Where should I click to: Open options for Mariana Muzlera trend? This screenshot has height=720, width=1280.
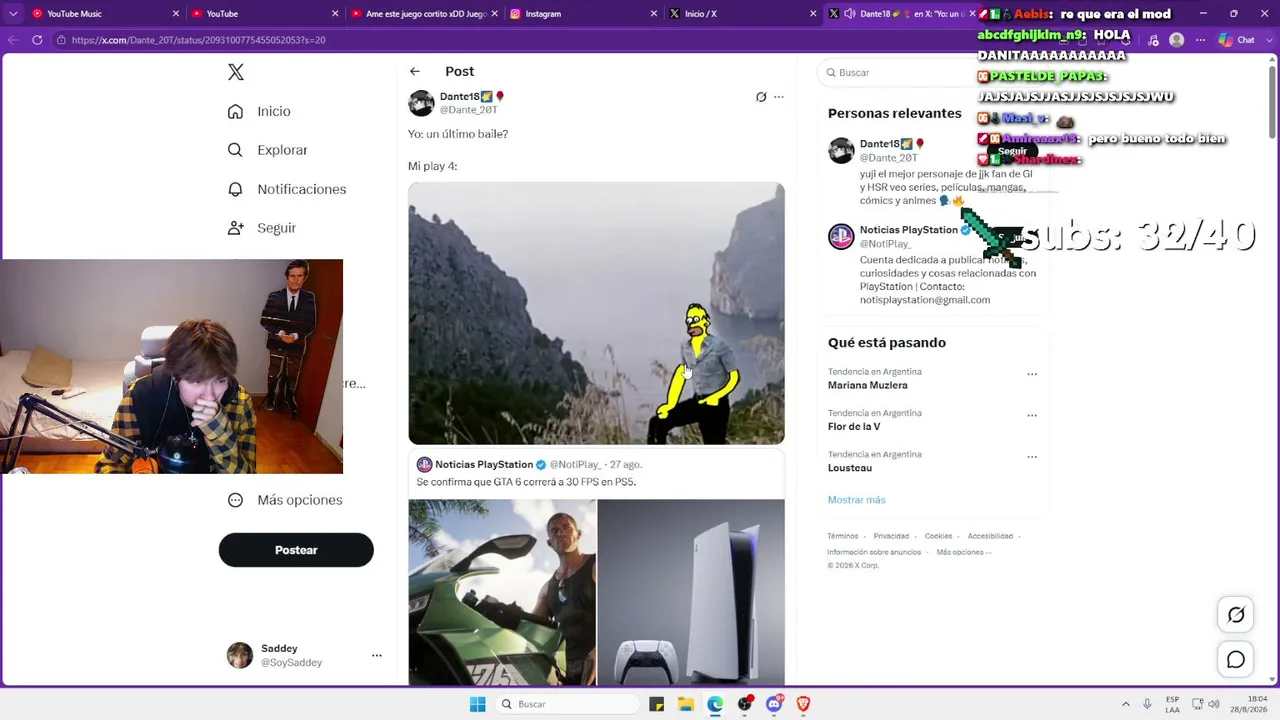point(1032,374)
